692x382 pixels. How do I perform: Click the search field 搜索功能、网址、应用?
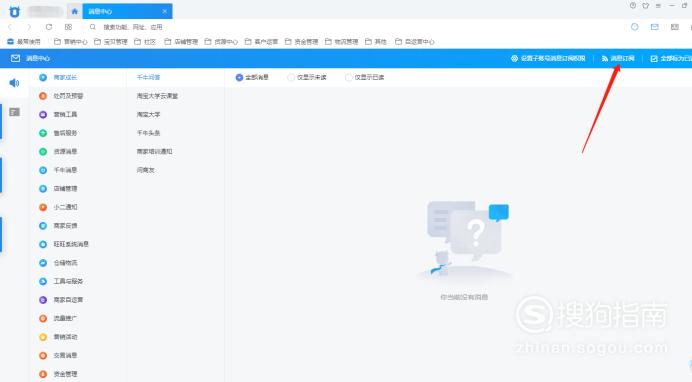pyautogui.click(x=133, y=27)
